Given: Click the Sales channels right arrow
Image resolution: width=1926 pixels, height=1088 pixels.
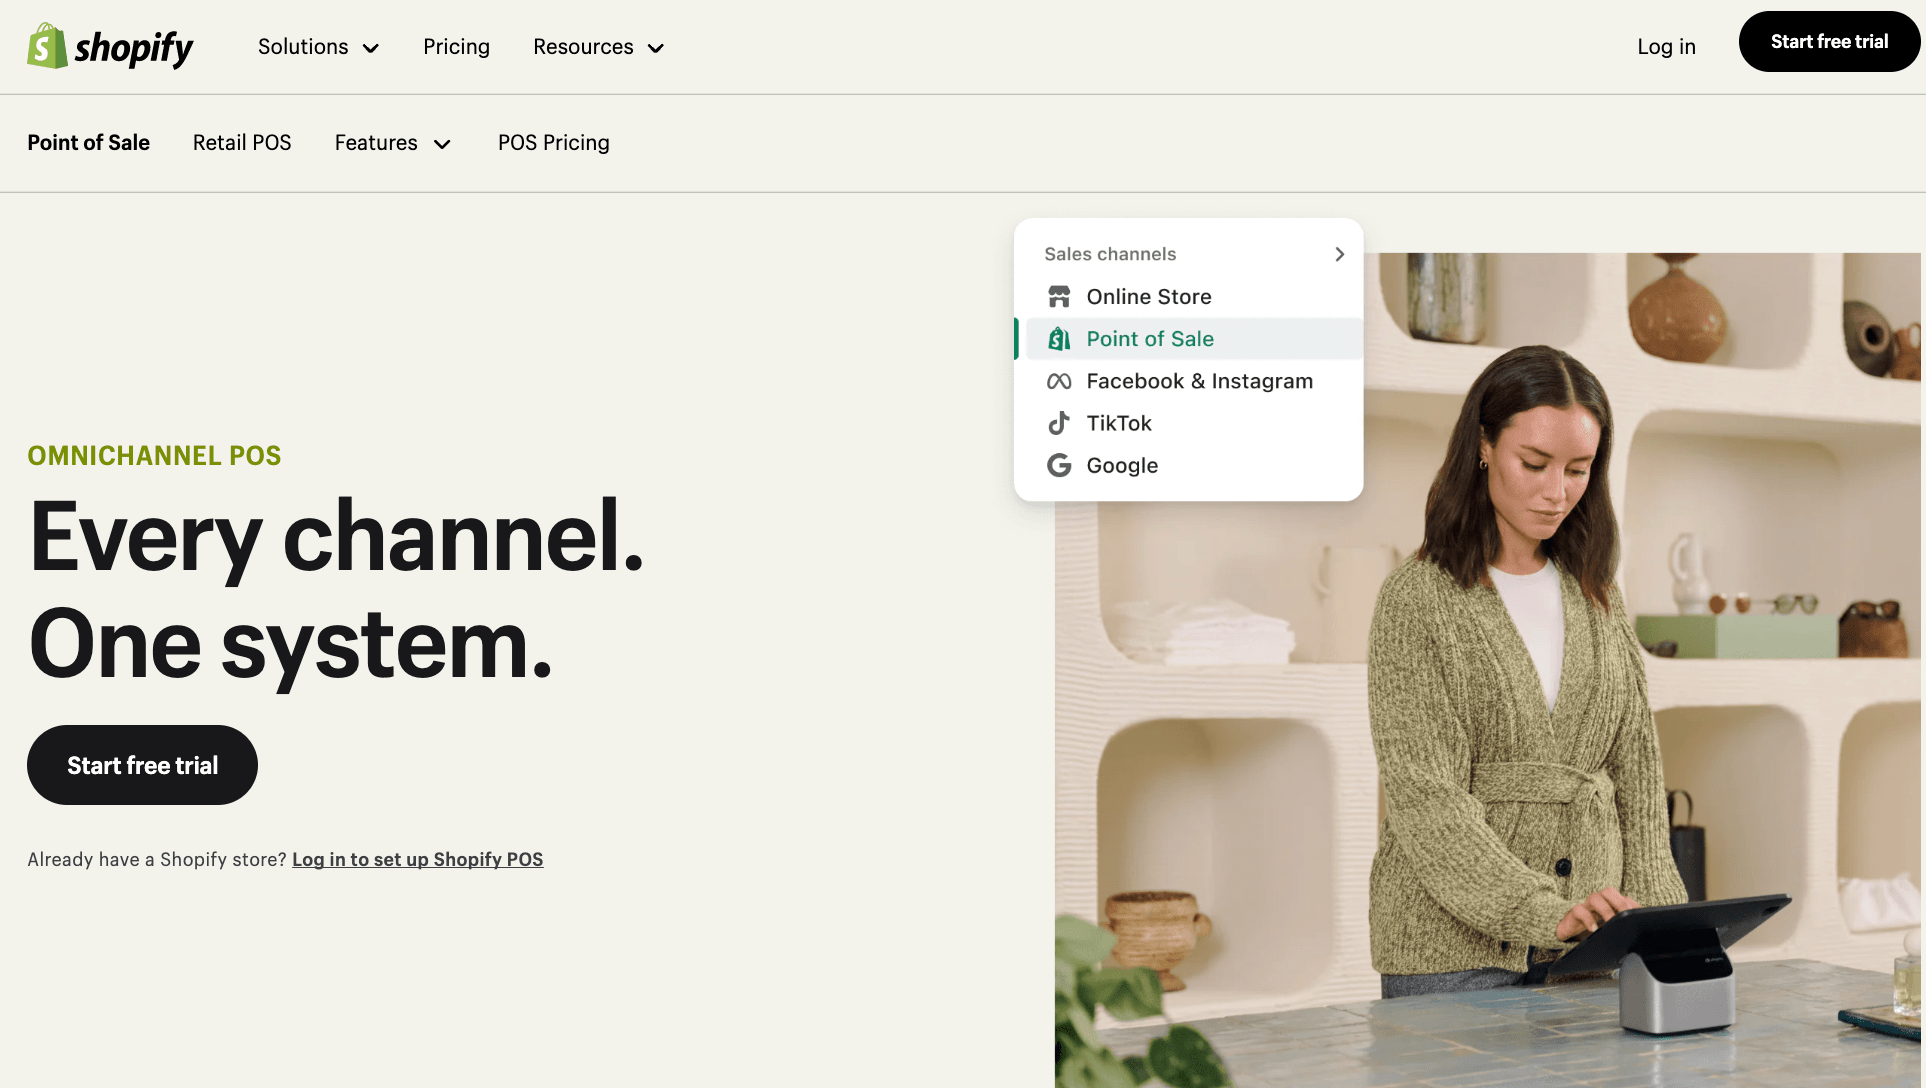Looking at the screenshot, I should pyautogui.click(x=1339, y=254).
